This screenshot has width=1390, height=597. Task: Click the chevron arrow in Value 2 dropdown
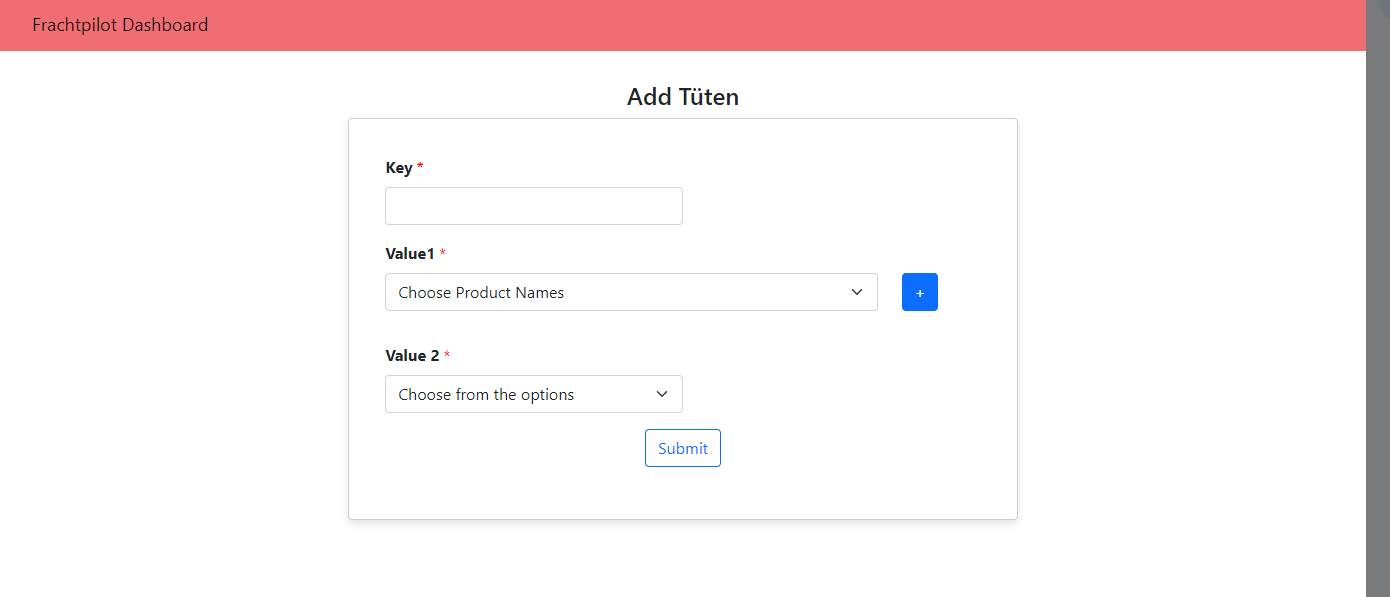[x=662, y=394]
